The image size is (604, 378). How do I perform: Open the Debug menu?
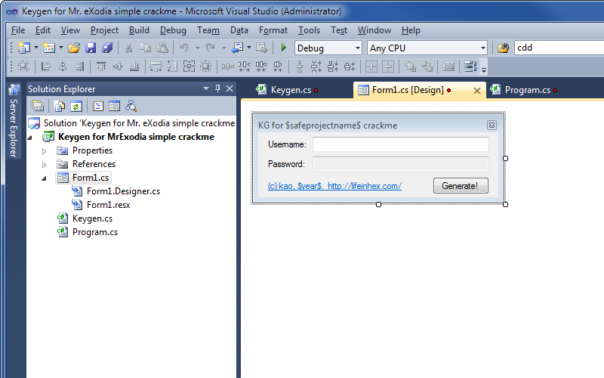(x=173, y=30)
